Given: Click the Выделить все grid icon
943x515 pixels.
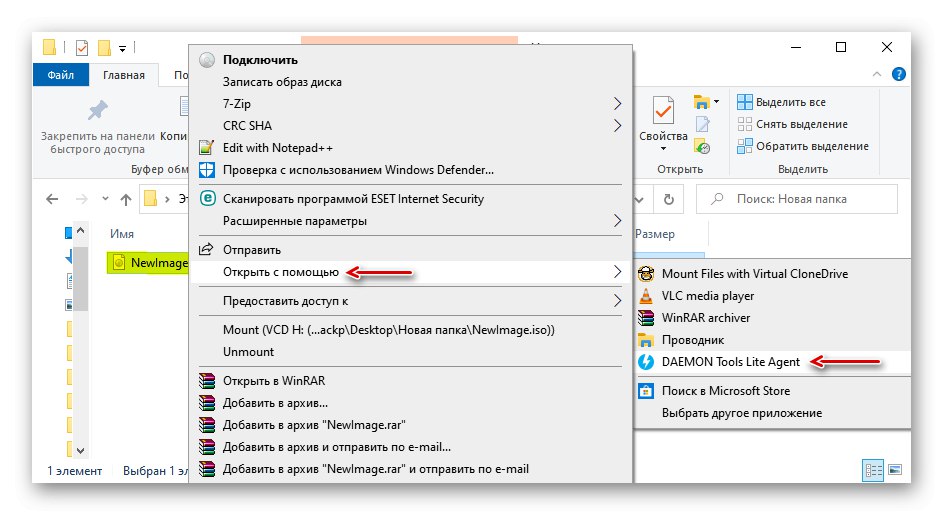Looking at the screenshot, I should 745,102.
